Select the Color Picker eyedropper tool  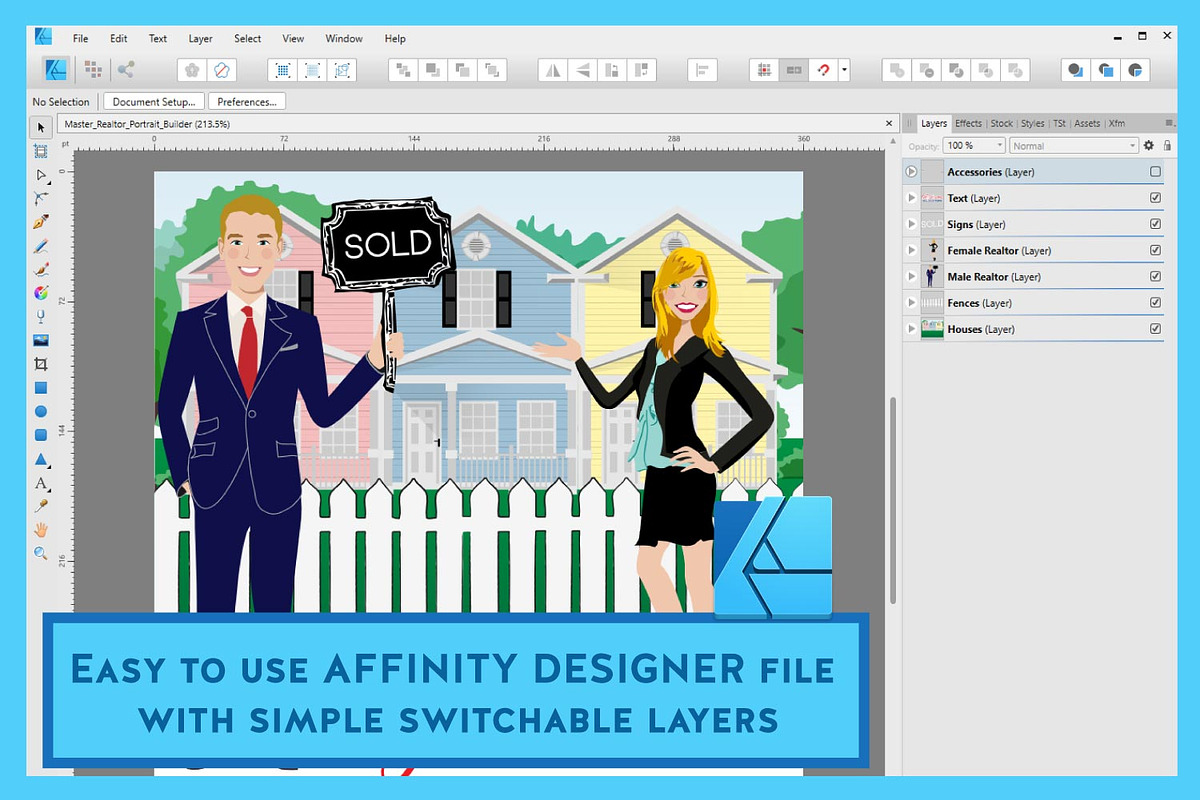click(41, 506)
